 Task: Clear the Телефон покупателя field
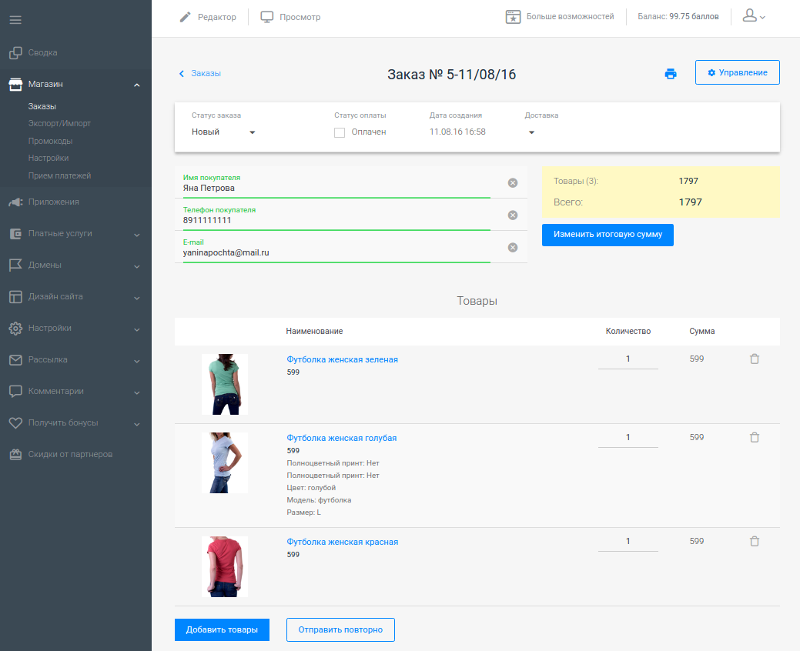[513, 215]
